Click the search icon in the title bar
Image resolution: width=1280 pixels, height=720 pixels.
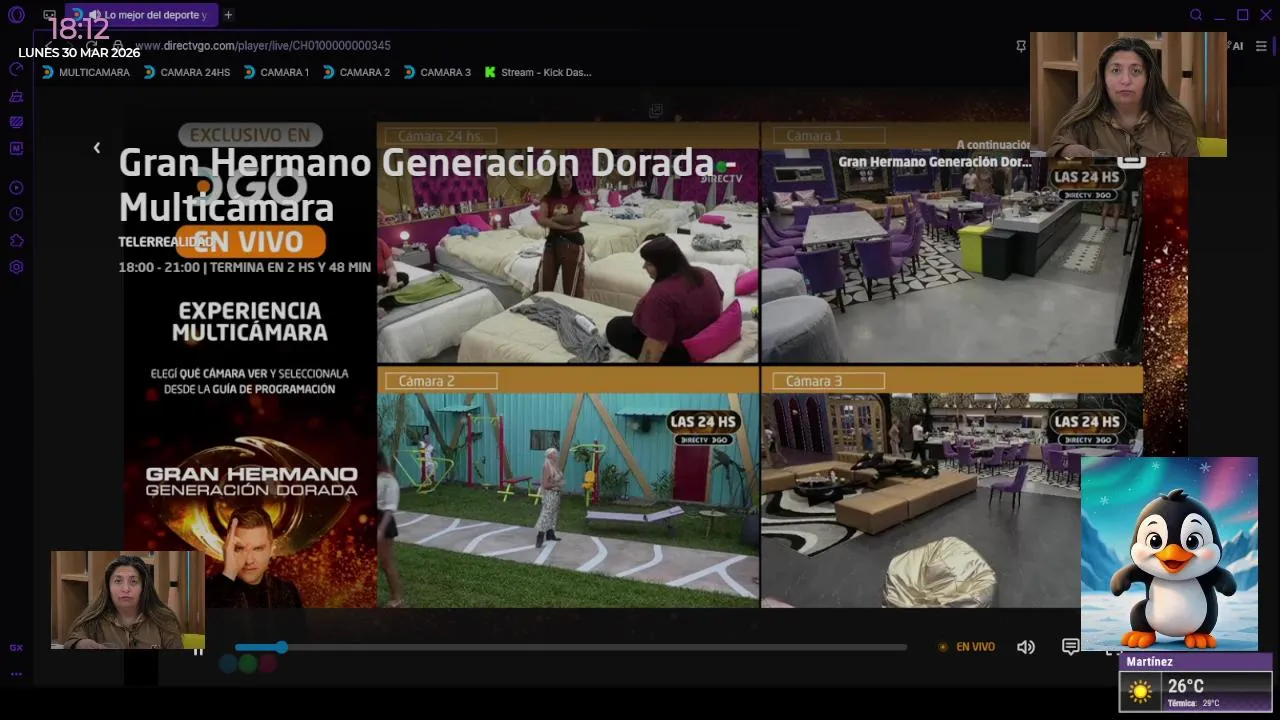click(1196, 15)
